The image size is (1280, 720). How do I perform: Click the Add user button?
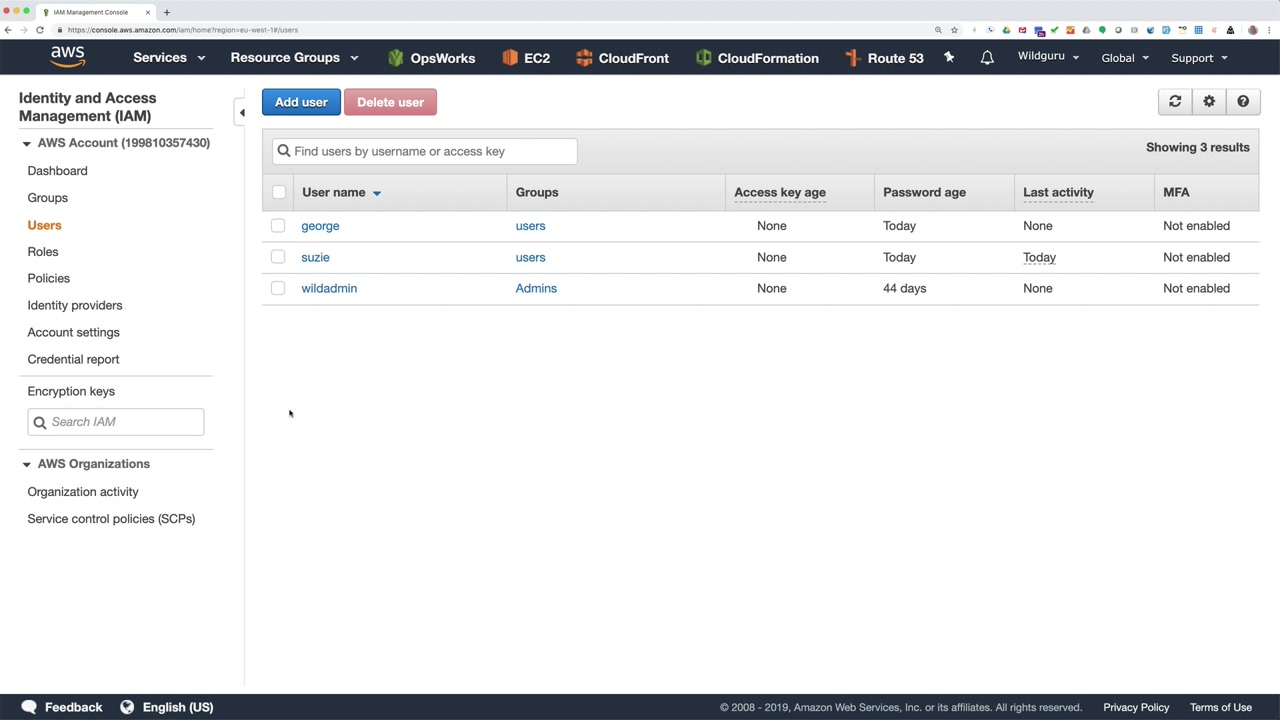301,102
